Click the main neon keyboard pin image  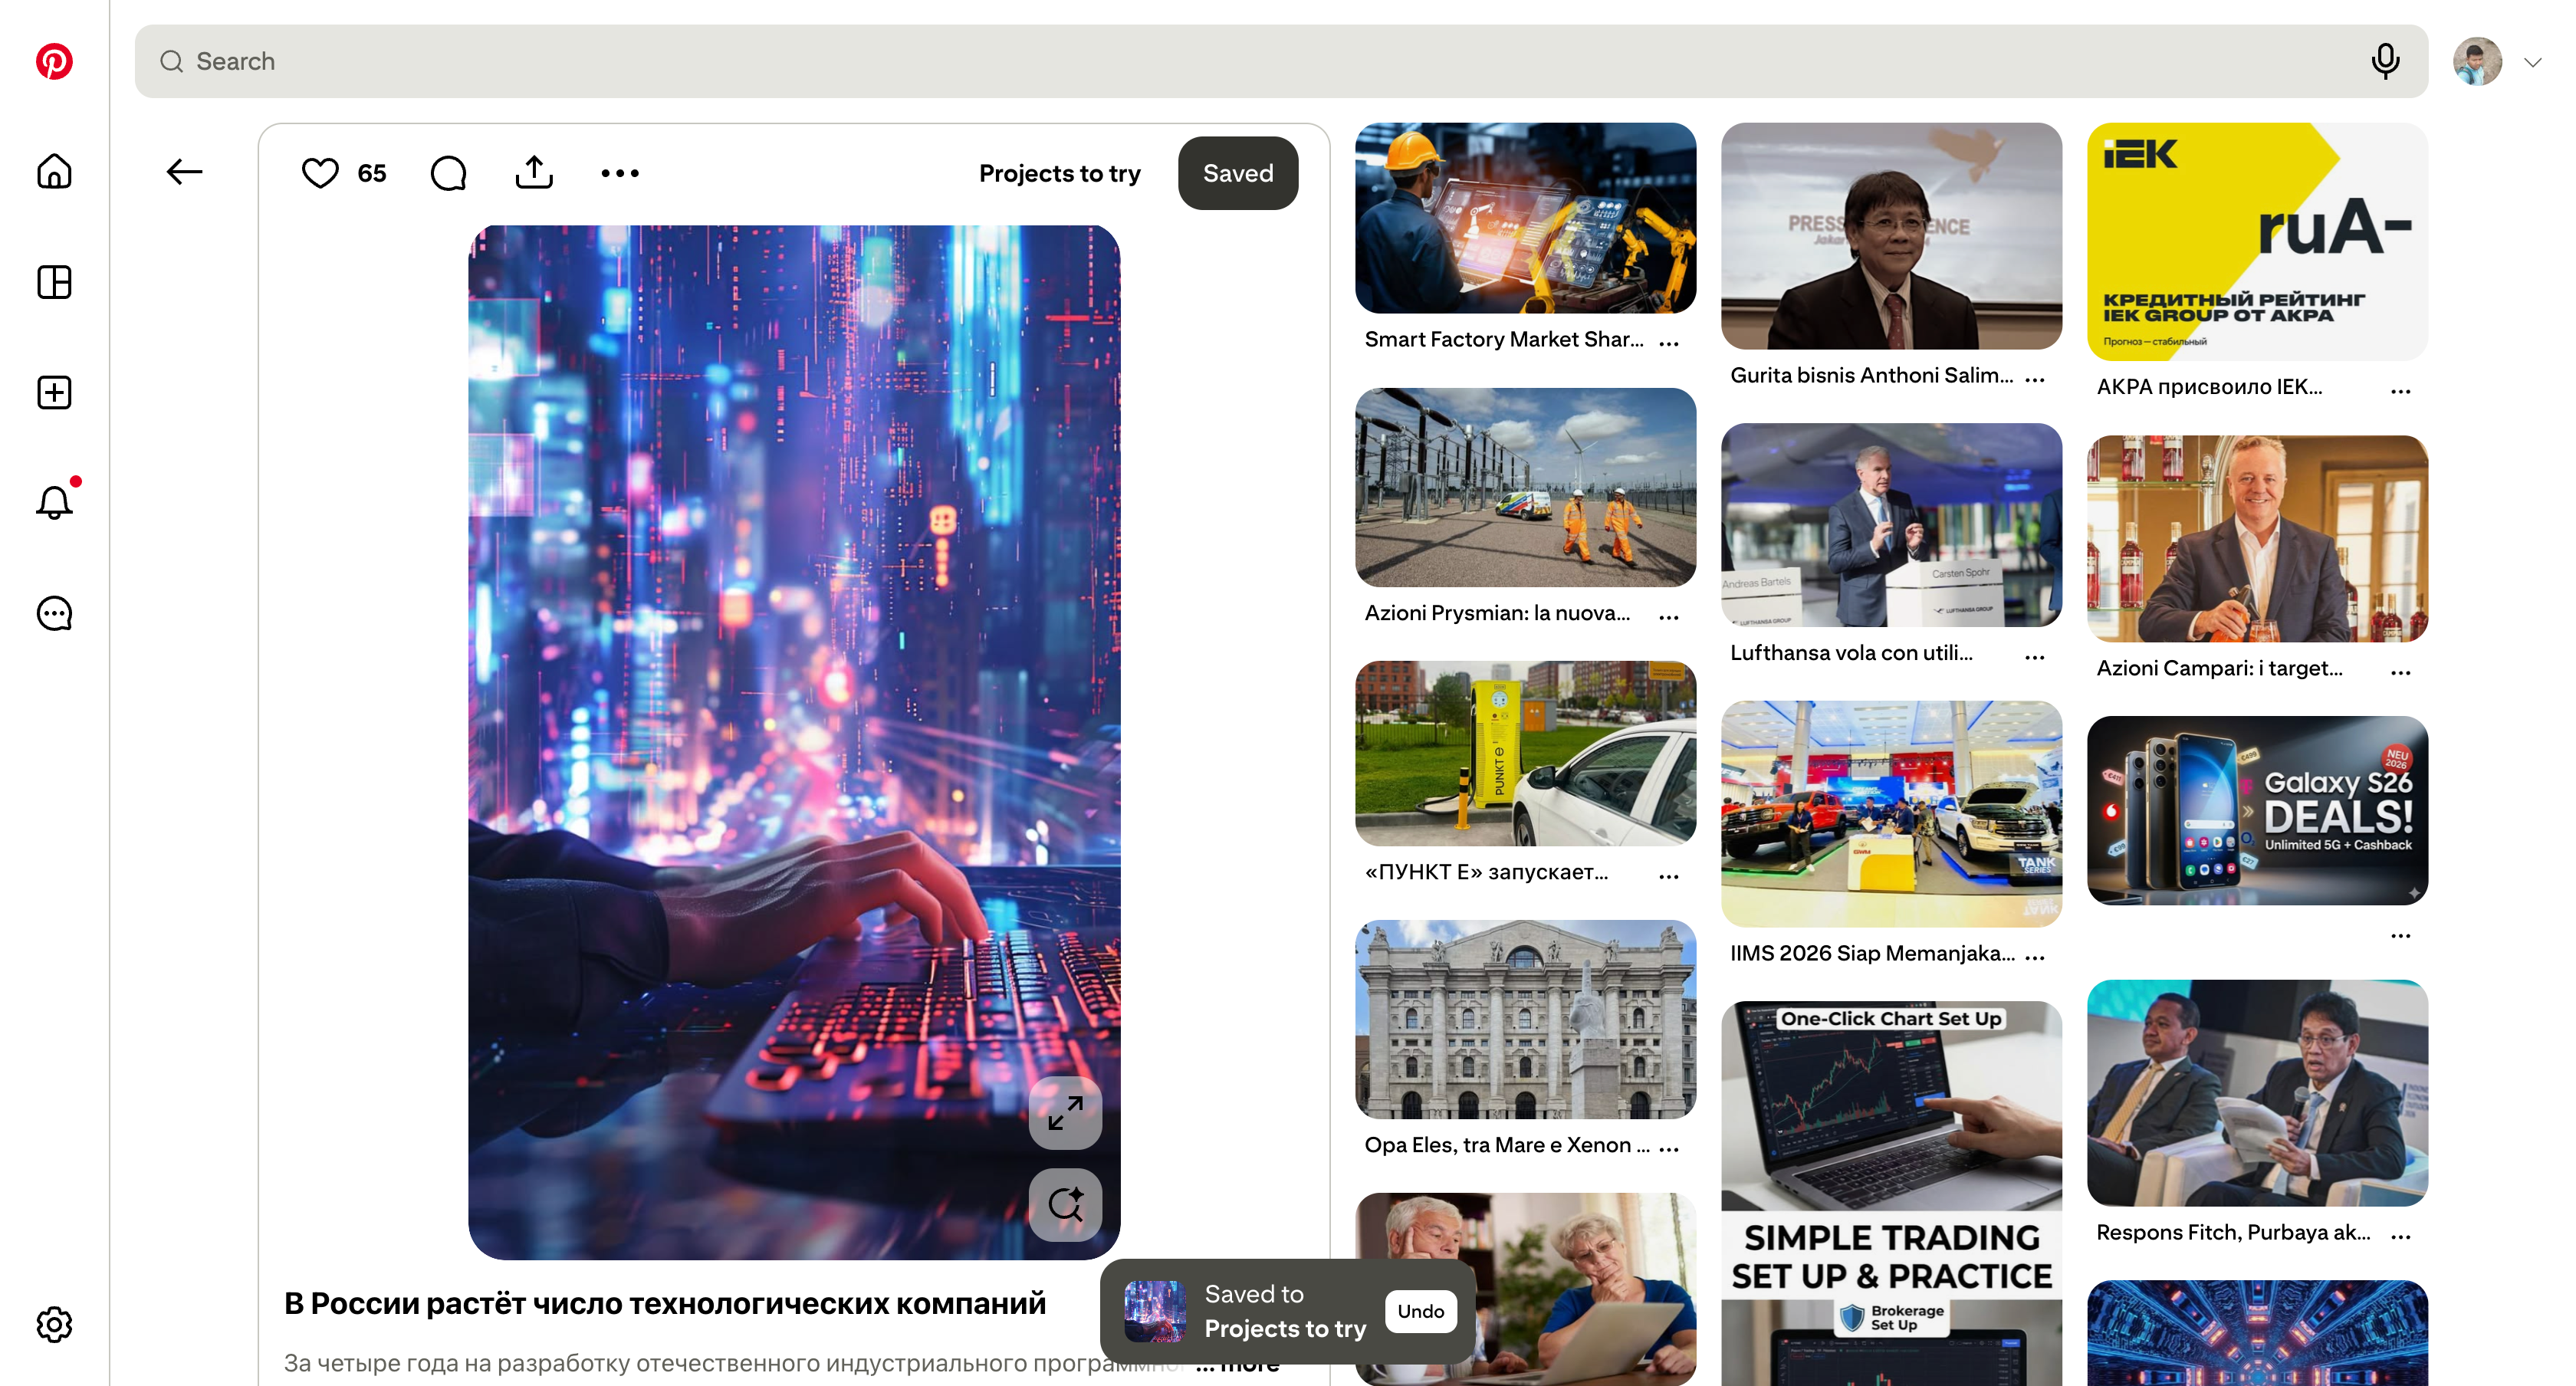point(794,742)
